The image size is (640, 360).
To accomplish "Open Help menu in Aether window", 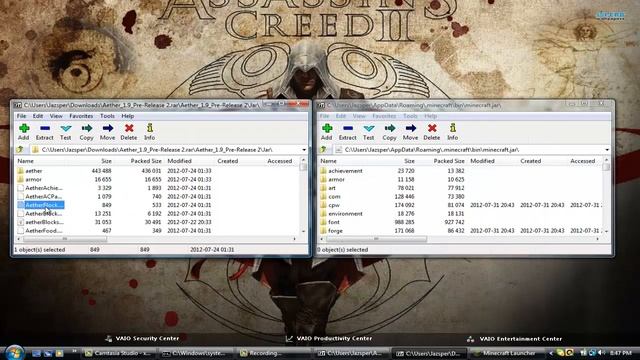I will click(x=128, y=116).
